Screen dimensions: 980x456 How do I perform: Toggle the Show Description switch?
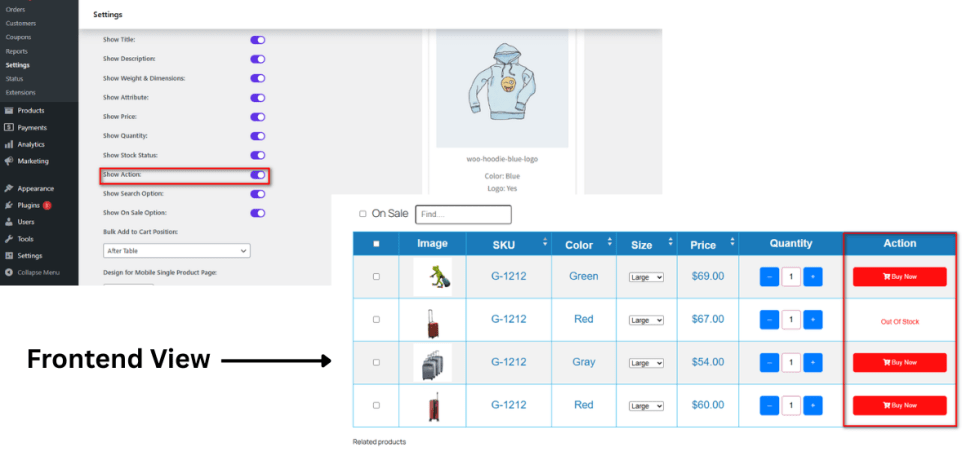pyautogui.click(x=258, y=59)
